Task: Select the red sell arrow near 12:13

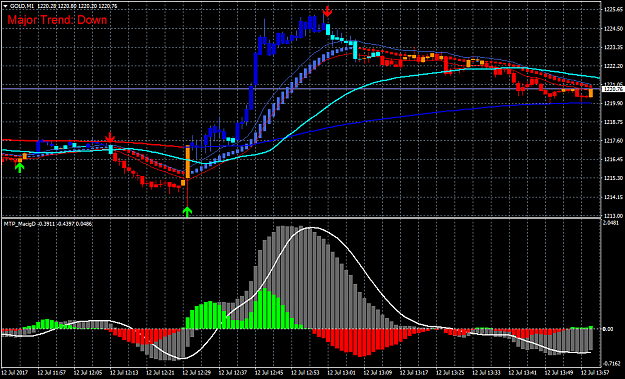Action: [x=110, y=138]
